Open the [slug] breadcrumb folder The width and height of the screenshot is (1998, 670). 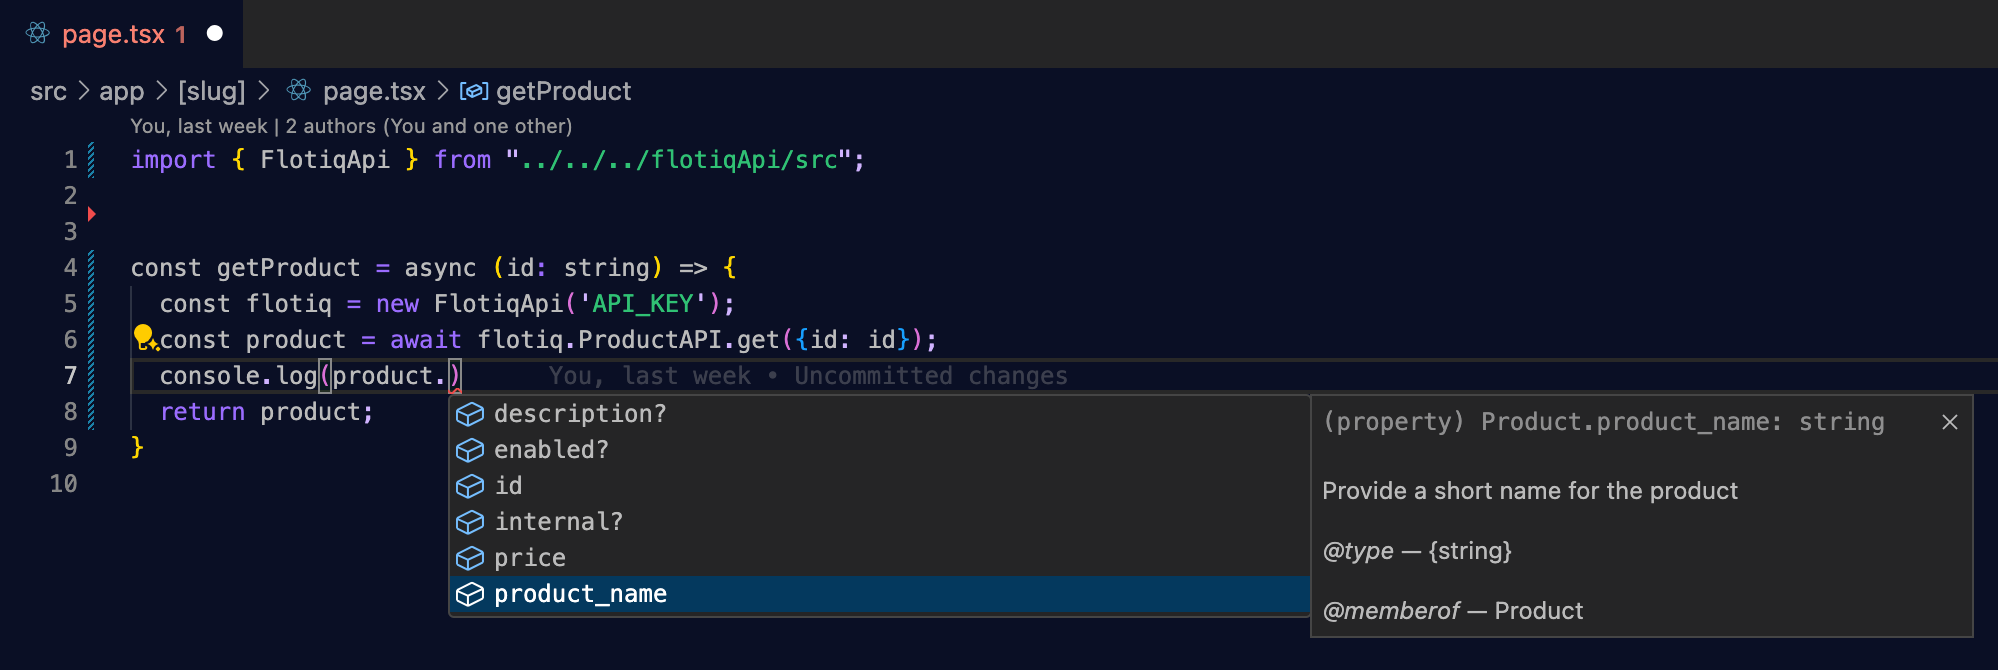coord(211,91)
